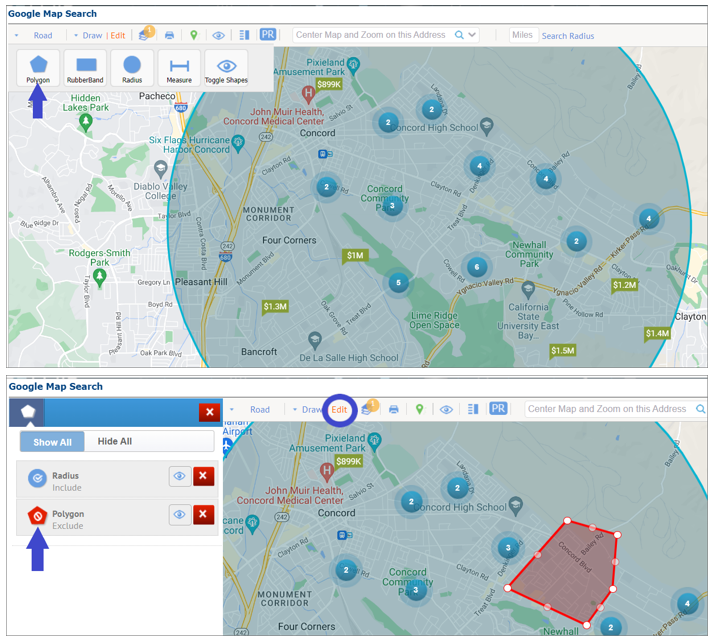Image resolution: width=712 pixels, height=640 pixels.
Task: Click the PR icon in upper toolbar
Action: click(x=268, y=35)
